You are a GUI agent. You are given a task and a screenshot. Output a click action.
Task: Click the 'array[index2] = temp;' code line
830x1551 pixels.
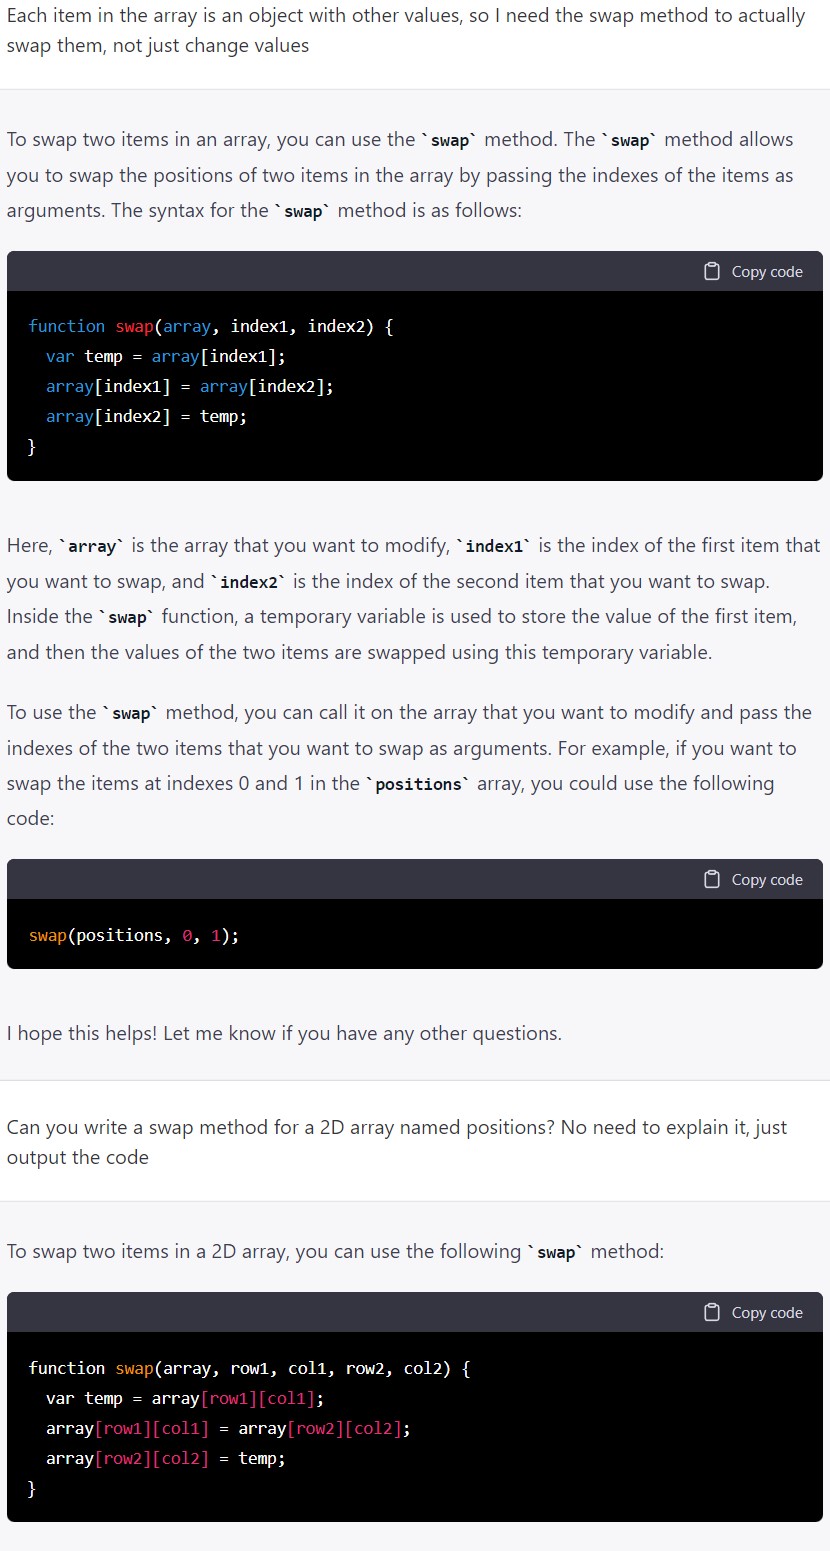click(147, 416)
